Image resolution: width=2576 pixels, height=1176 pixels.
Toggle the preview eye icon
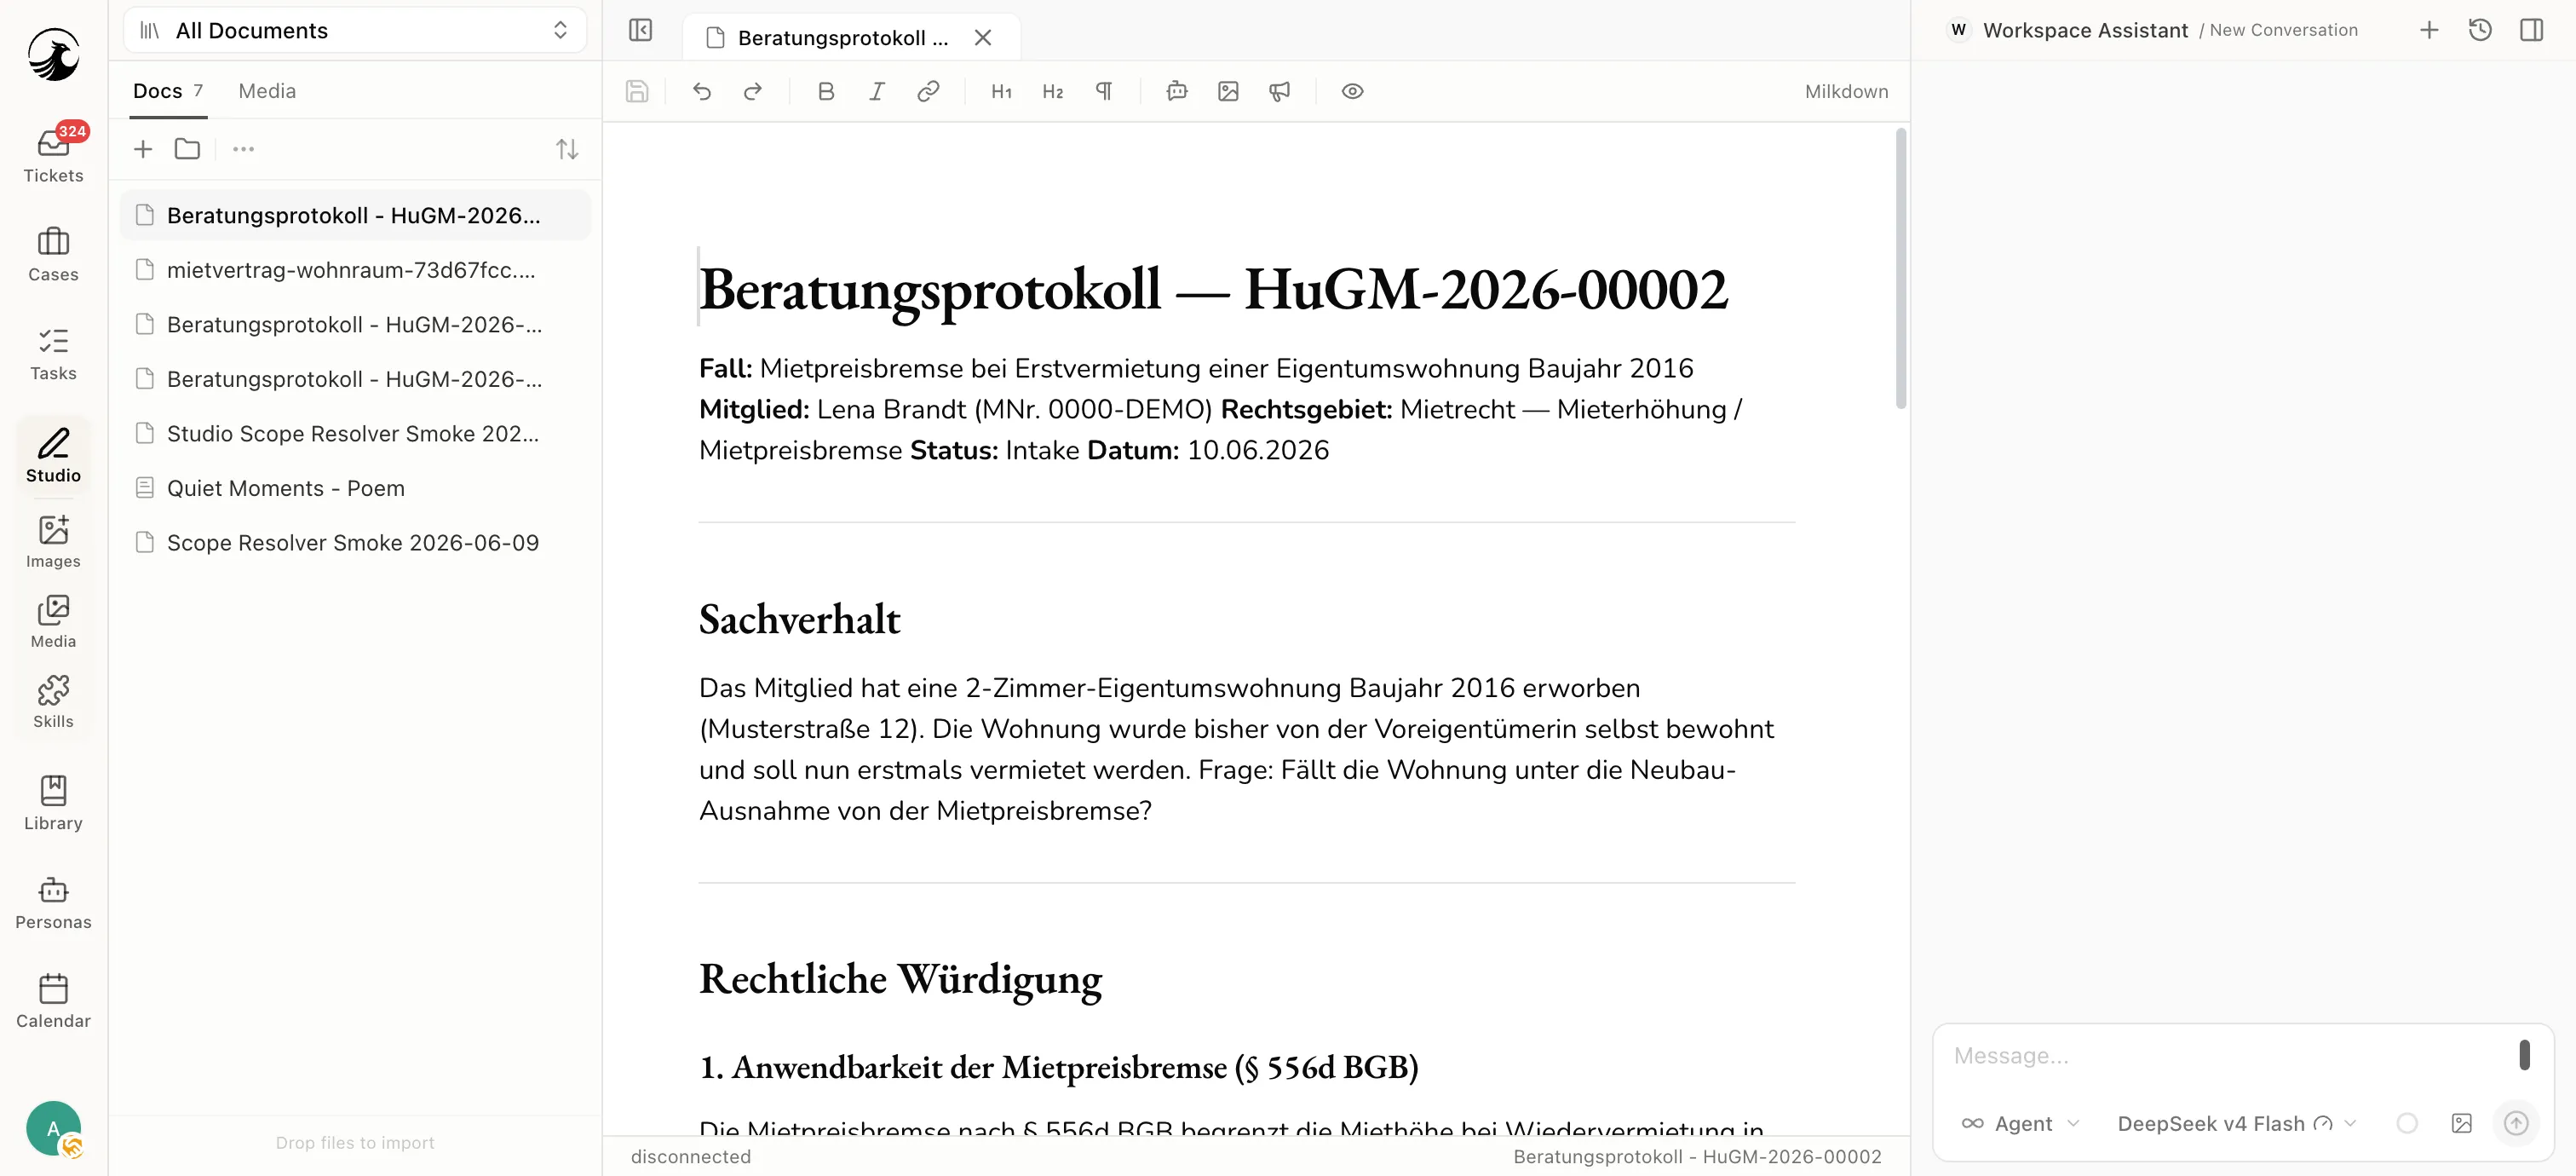1352,91
